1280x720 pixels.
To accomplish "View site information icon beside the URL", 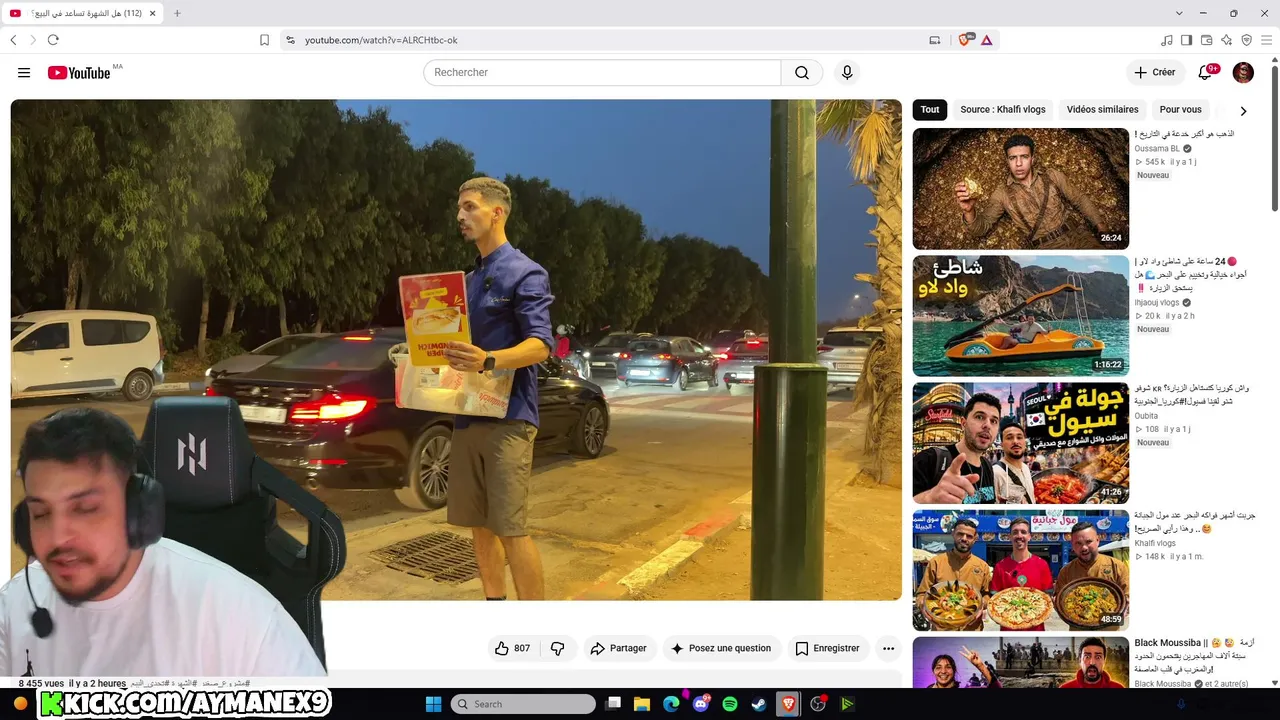I will pos(290,40).
